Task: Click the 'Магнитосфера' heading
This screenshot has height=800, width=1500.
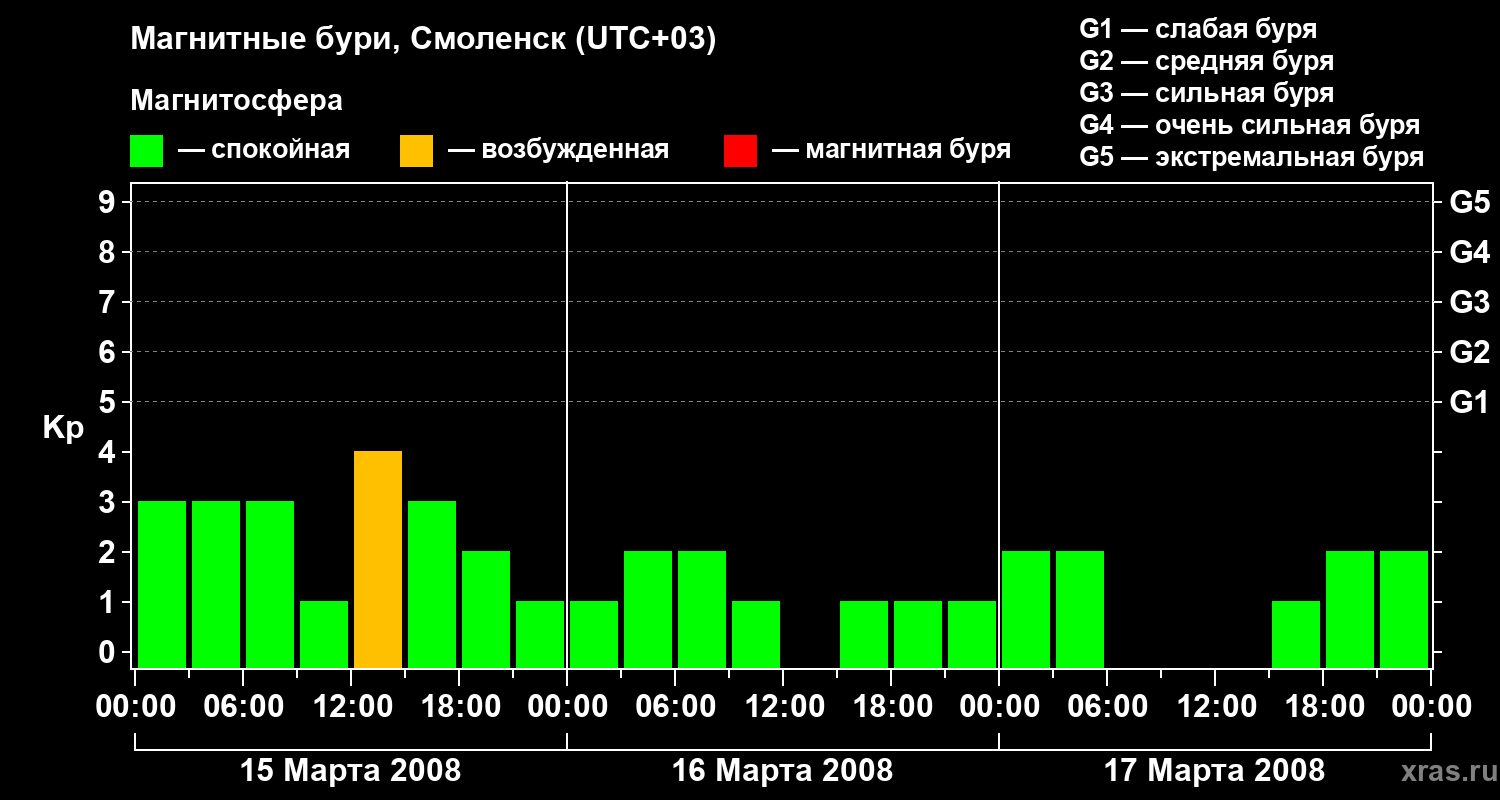Action: [x=236, y=101]
